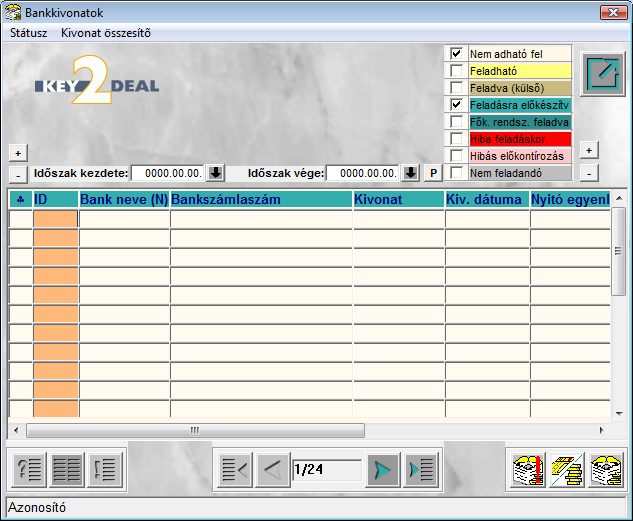Click the left minus button by period start

(18, 175)
